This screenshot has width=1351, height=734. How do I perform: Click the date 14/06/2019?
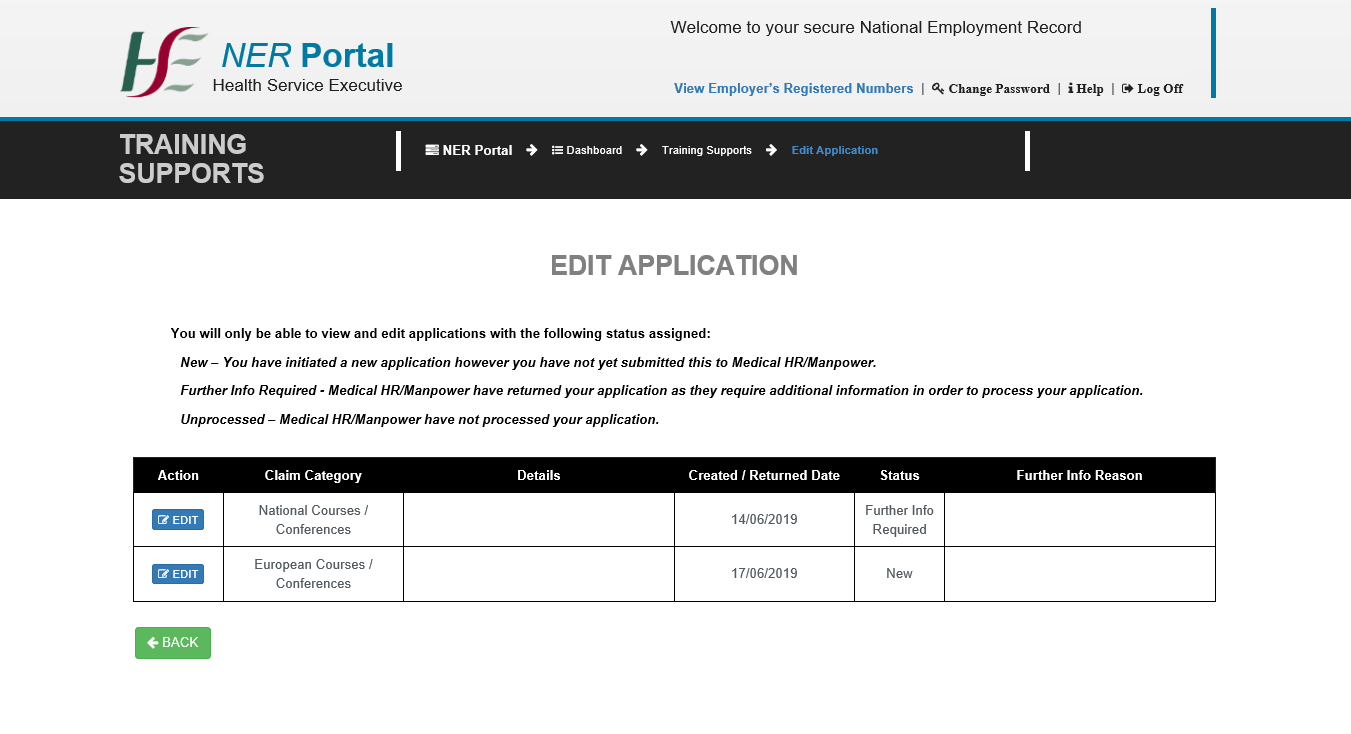(764, 520)
